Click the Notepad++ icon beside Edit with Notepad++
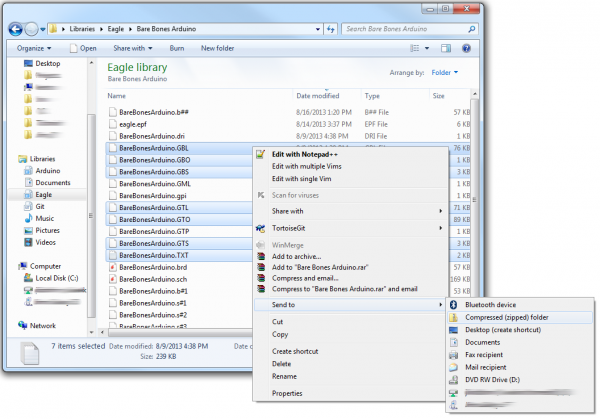Viewport: 600px width, 419px height. pos(262,154)
